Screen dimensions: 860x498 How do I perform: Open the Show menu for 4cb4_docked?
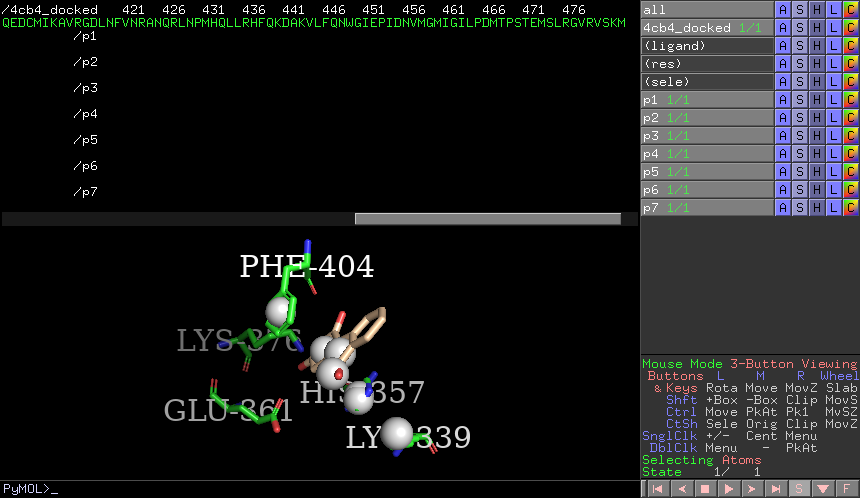[800, 28]
